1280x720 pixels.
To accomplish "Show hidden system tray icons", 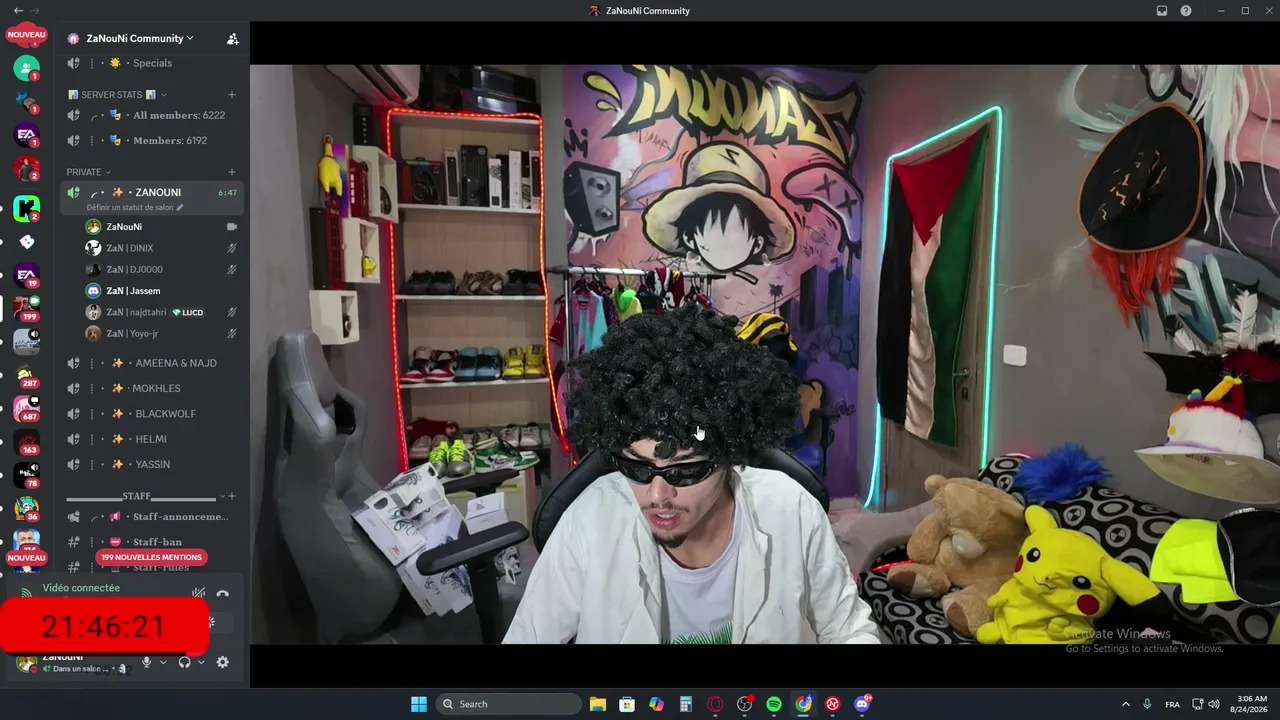I will pyautogui.click(x=1125, y=704).
